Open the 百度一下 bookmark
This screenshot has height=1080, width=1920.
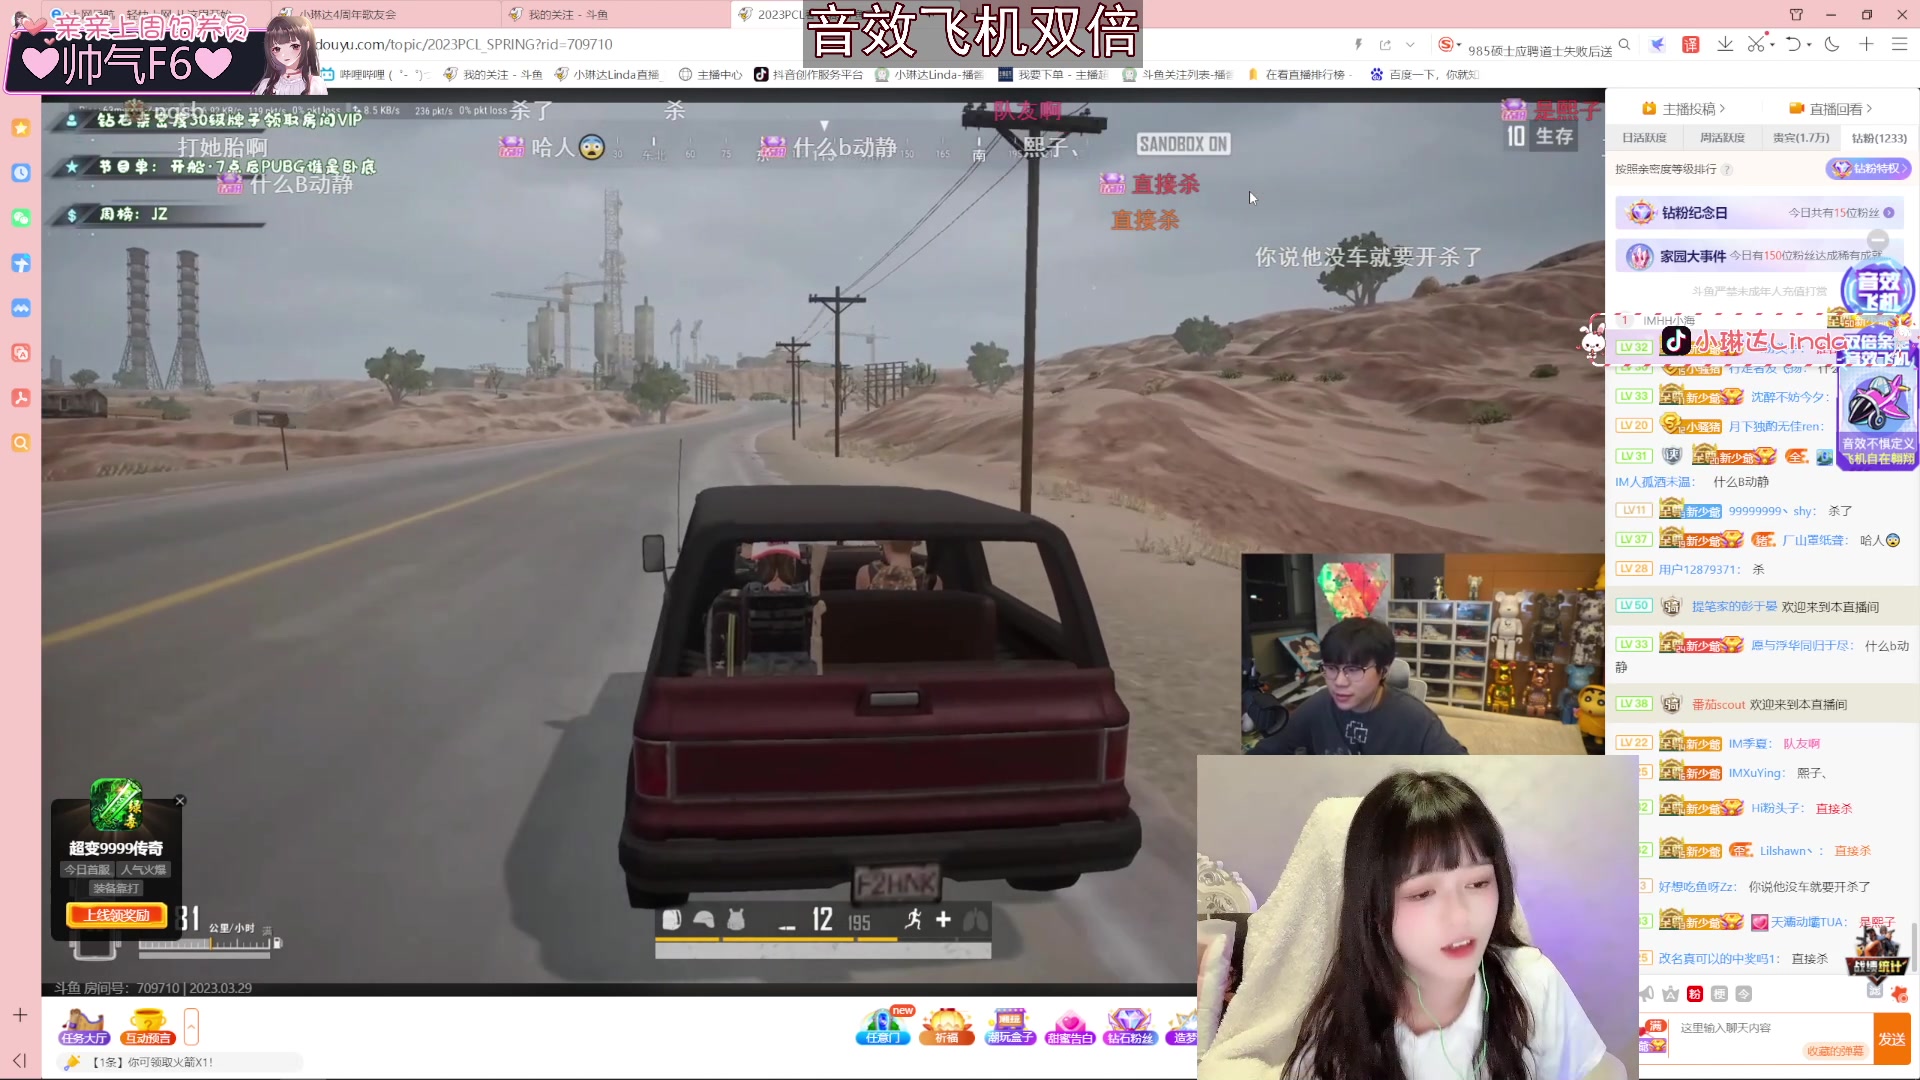pos(1424,75)
